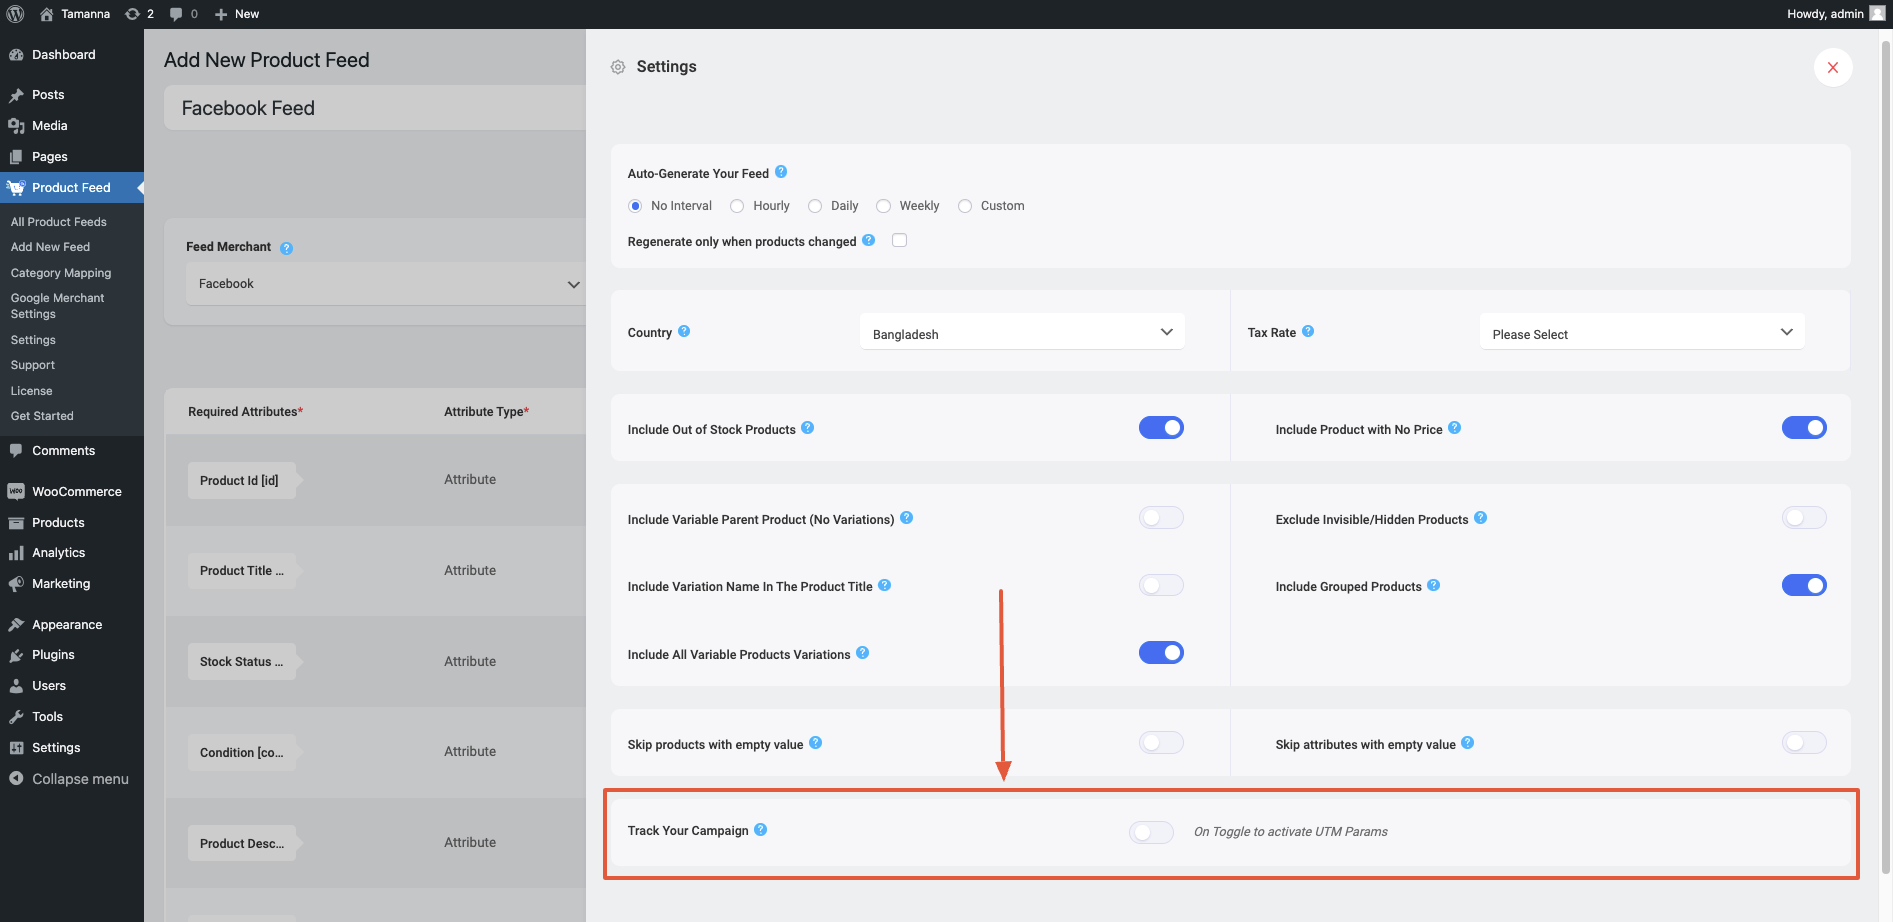The width and height of the screenshot is (1893, 922).
Task: Open Google Merchant Settings submenu item
Action: [x=57, y=306]
